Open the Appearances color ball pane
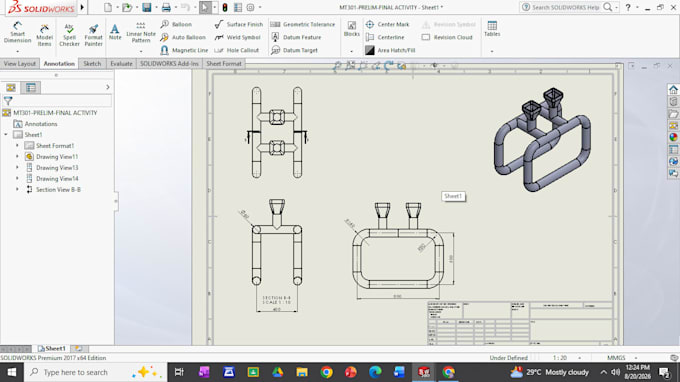This screenshot has height=382, width=680. click(x=673, y=137)
